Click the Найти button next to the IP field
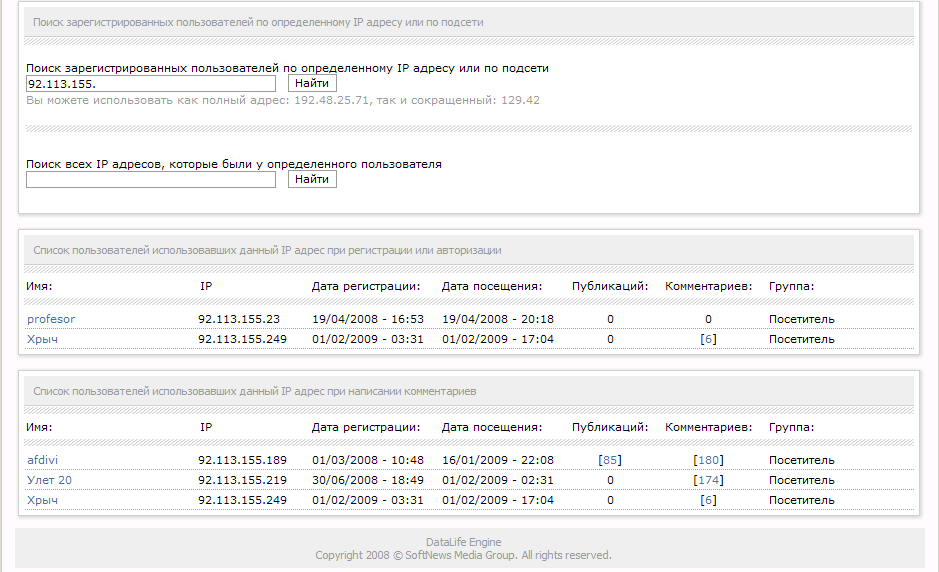This screenshot has width=939, height=572. (312, 83)
